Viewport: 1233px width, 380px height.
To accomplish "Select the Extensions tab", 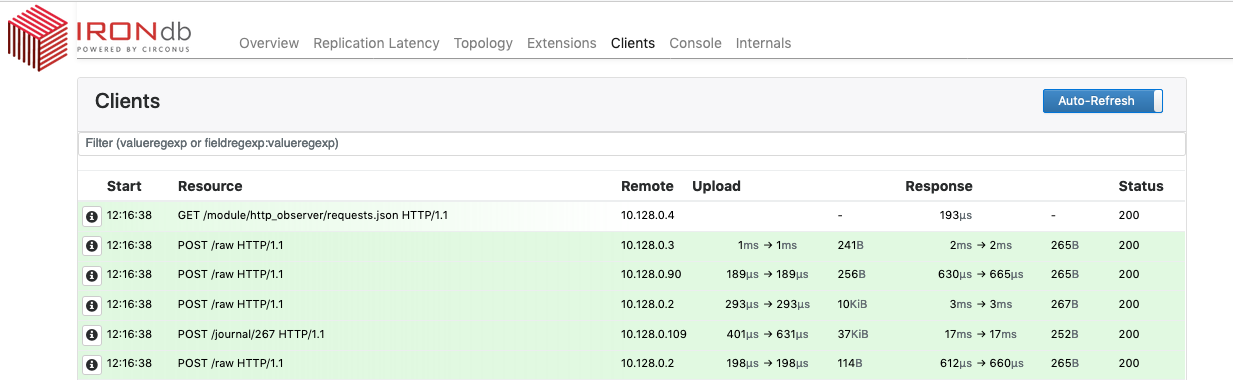I will point(562,43).
